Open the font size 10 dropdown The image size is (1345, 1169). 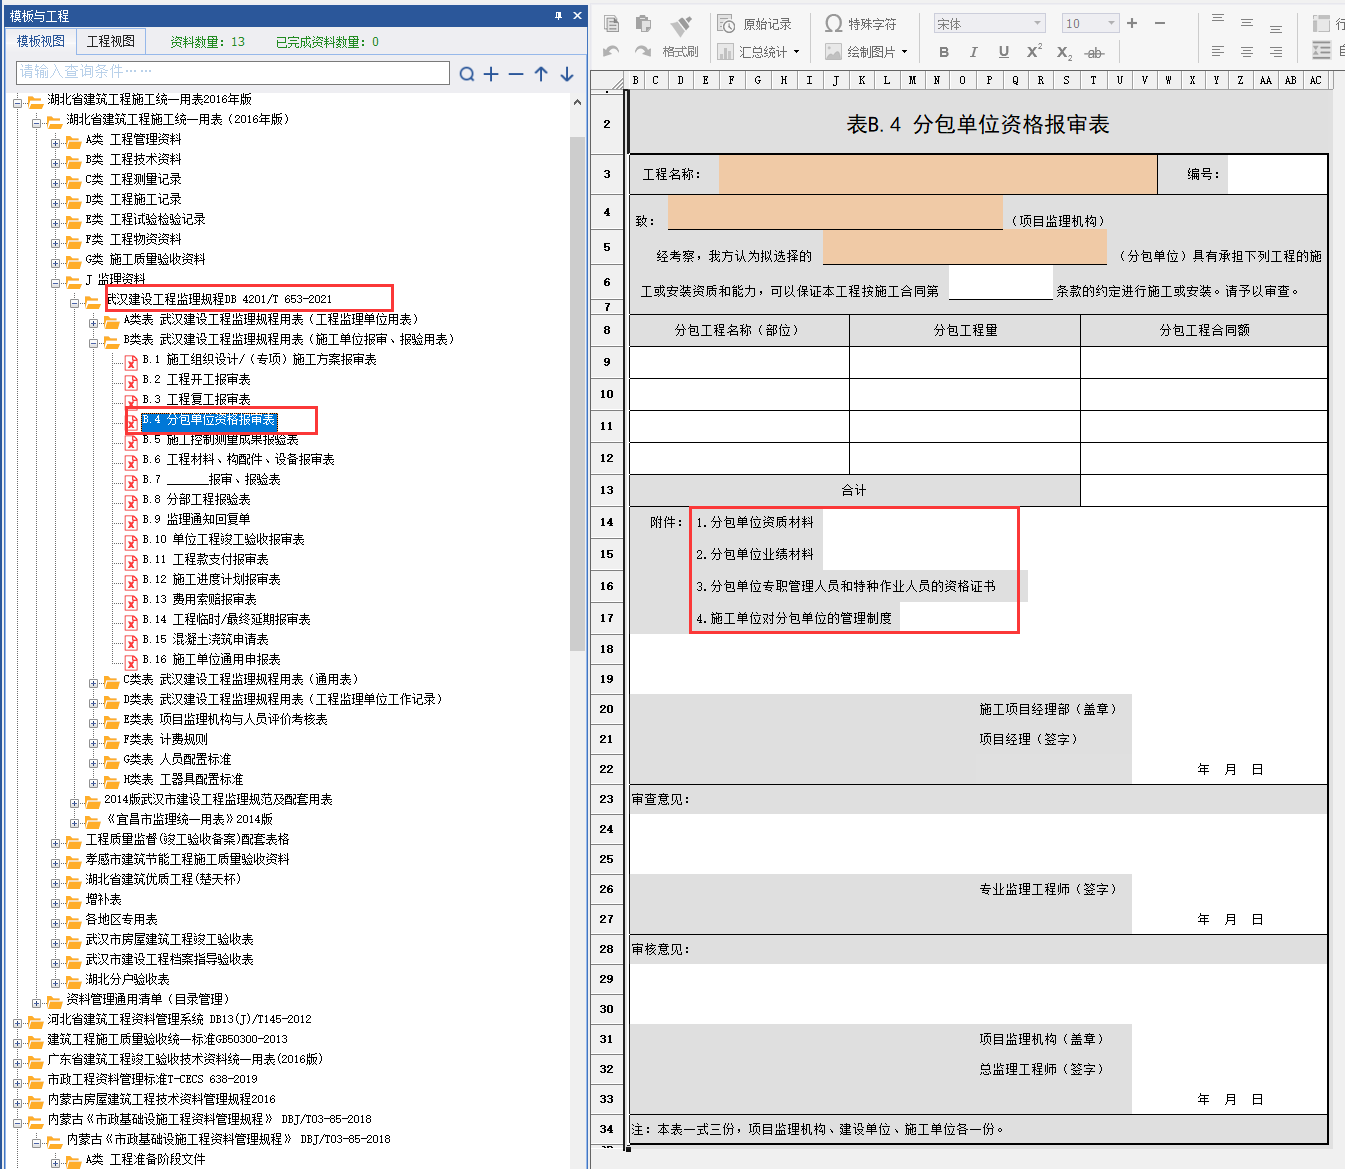[1111, 23]
